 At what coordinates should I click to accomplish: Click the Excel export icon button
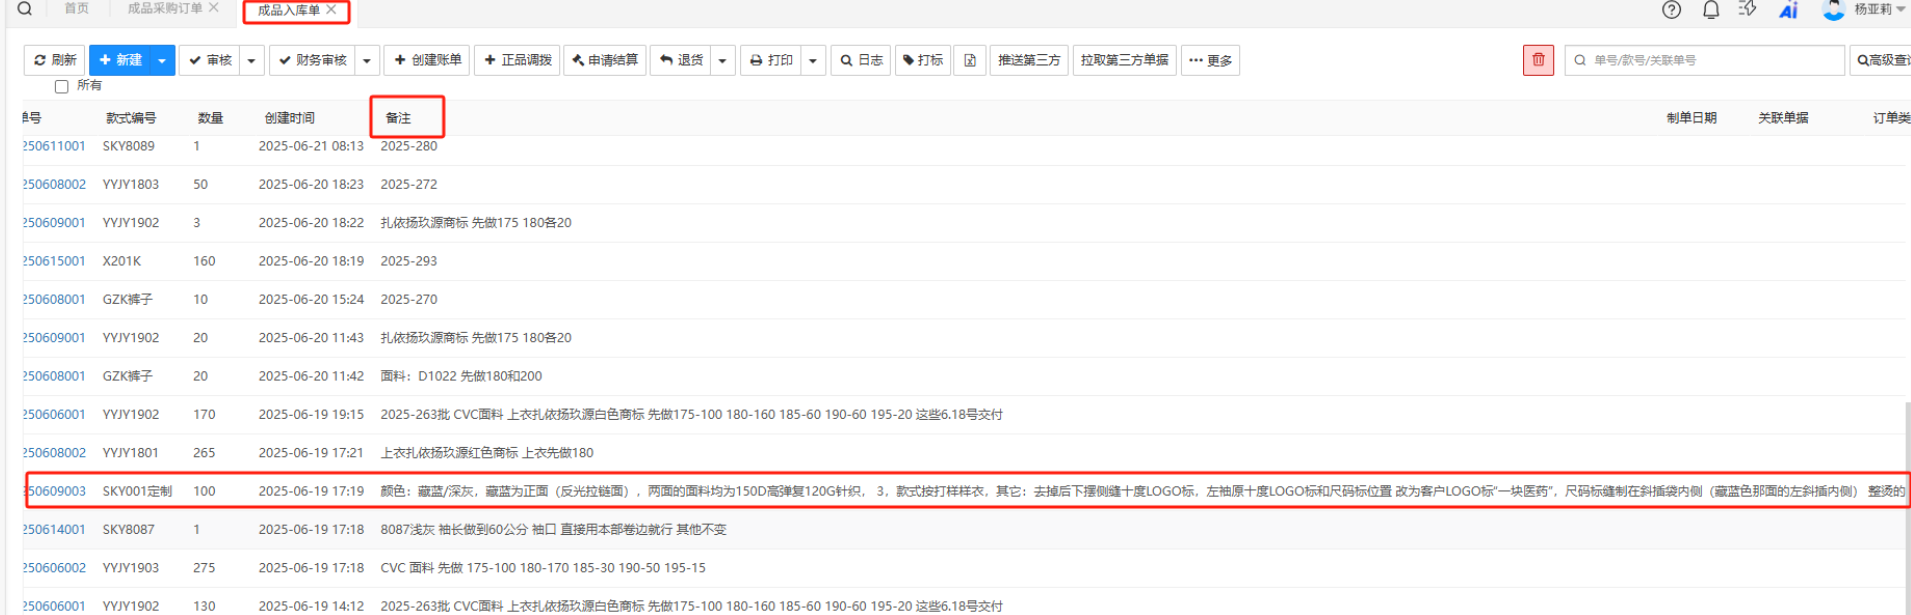[x=969, y=60]
